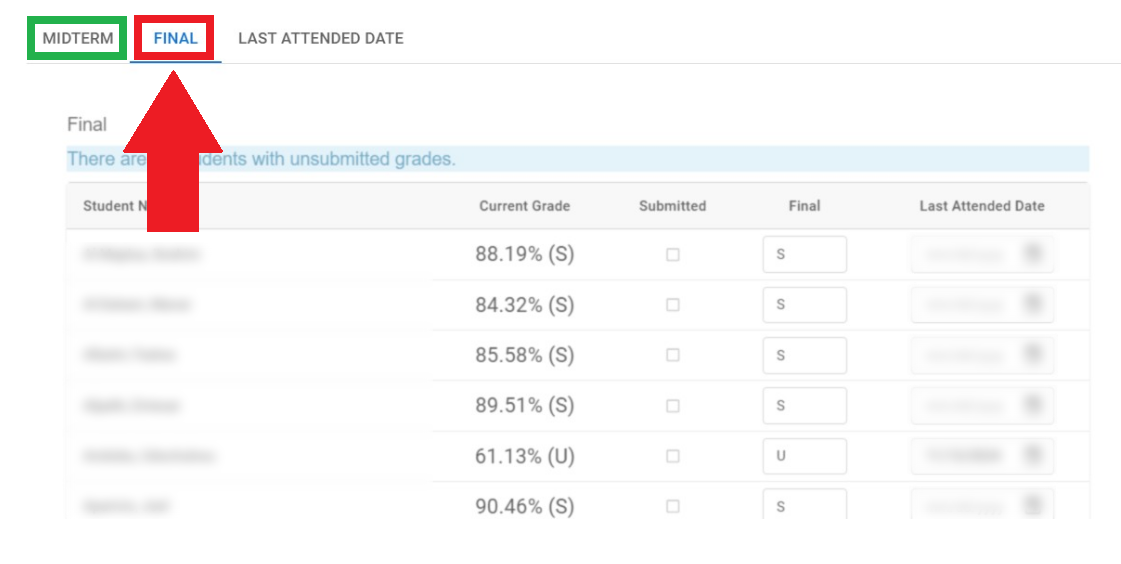1121x564 pixels.
Task: Select the FINAL tab
Action: (x=175, y=38)
